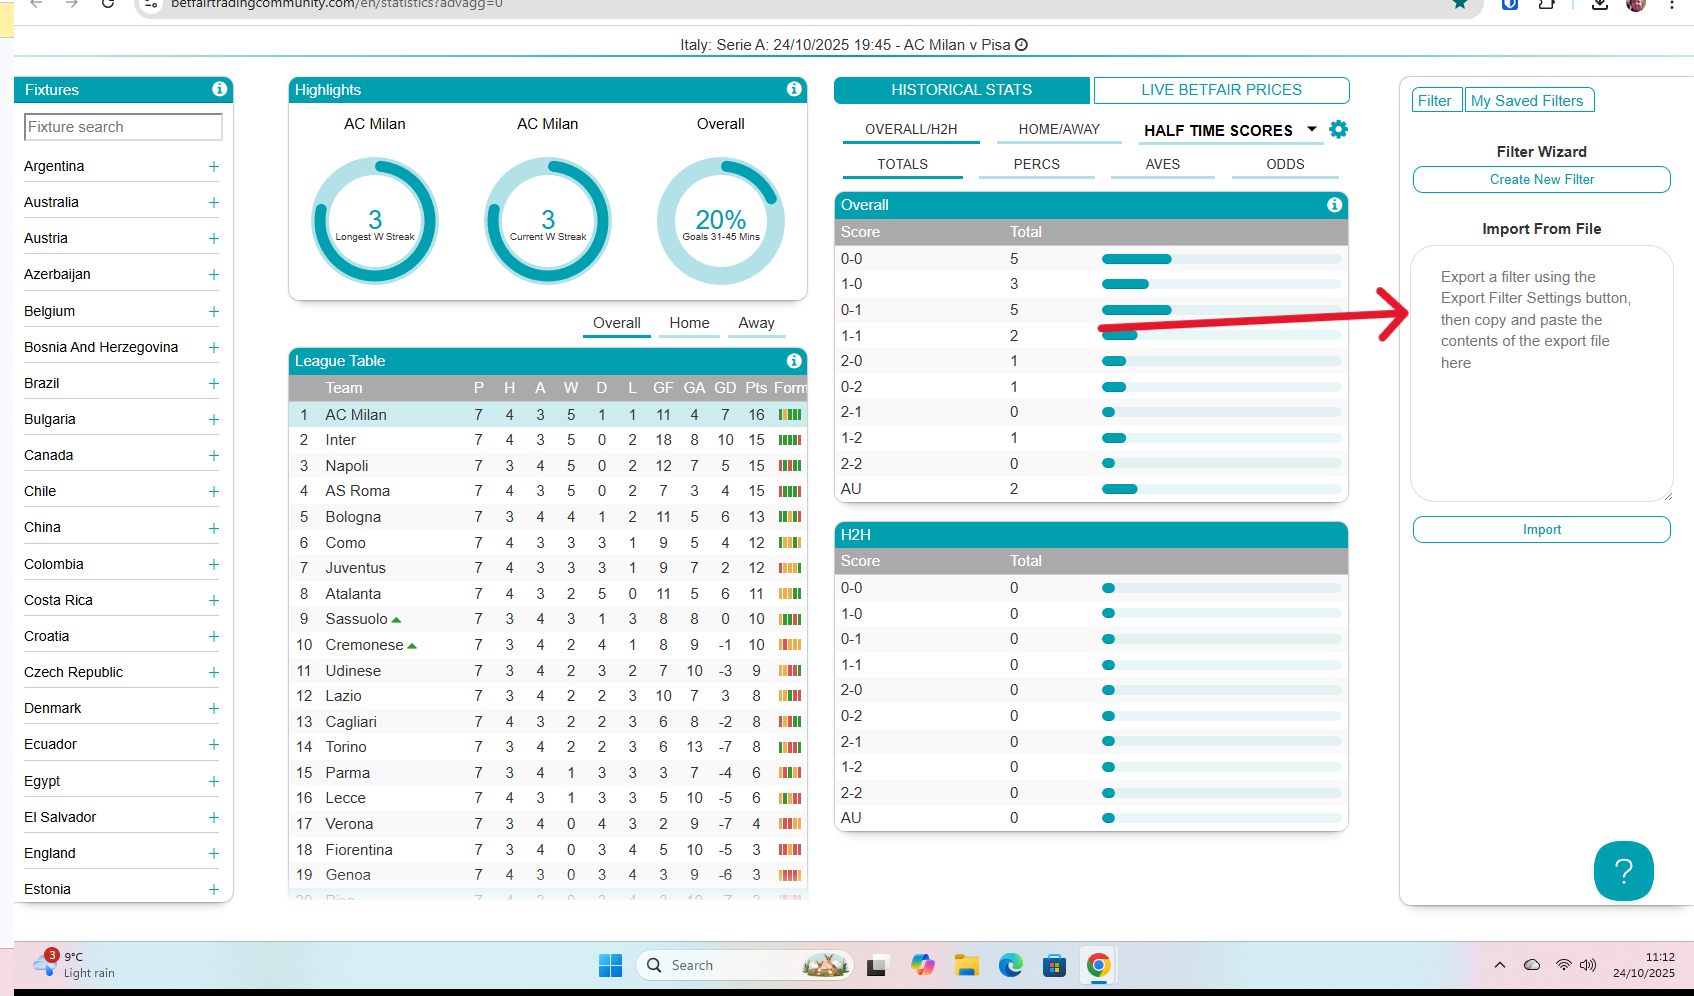Open the stats settings gear icon
Viewport: 1694px width, 996px height.
pyautogui.click(x=1339, y=130)
